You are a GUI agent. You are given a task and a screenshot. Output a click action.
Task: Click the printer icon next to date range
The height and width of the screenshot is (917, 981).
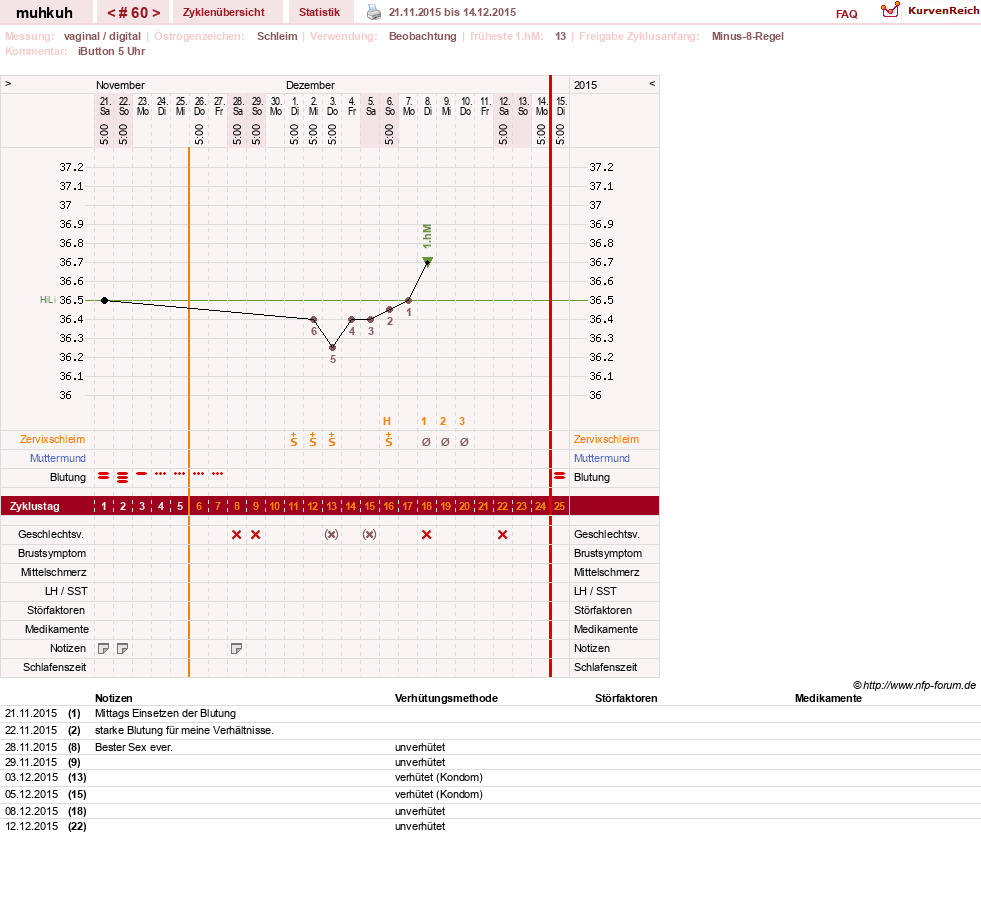pos(374,12)
